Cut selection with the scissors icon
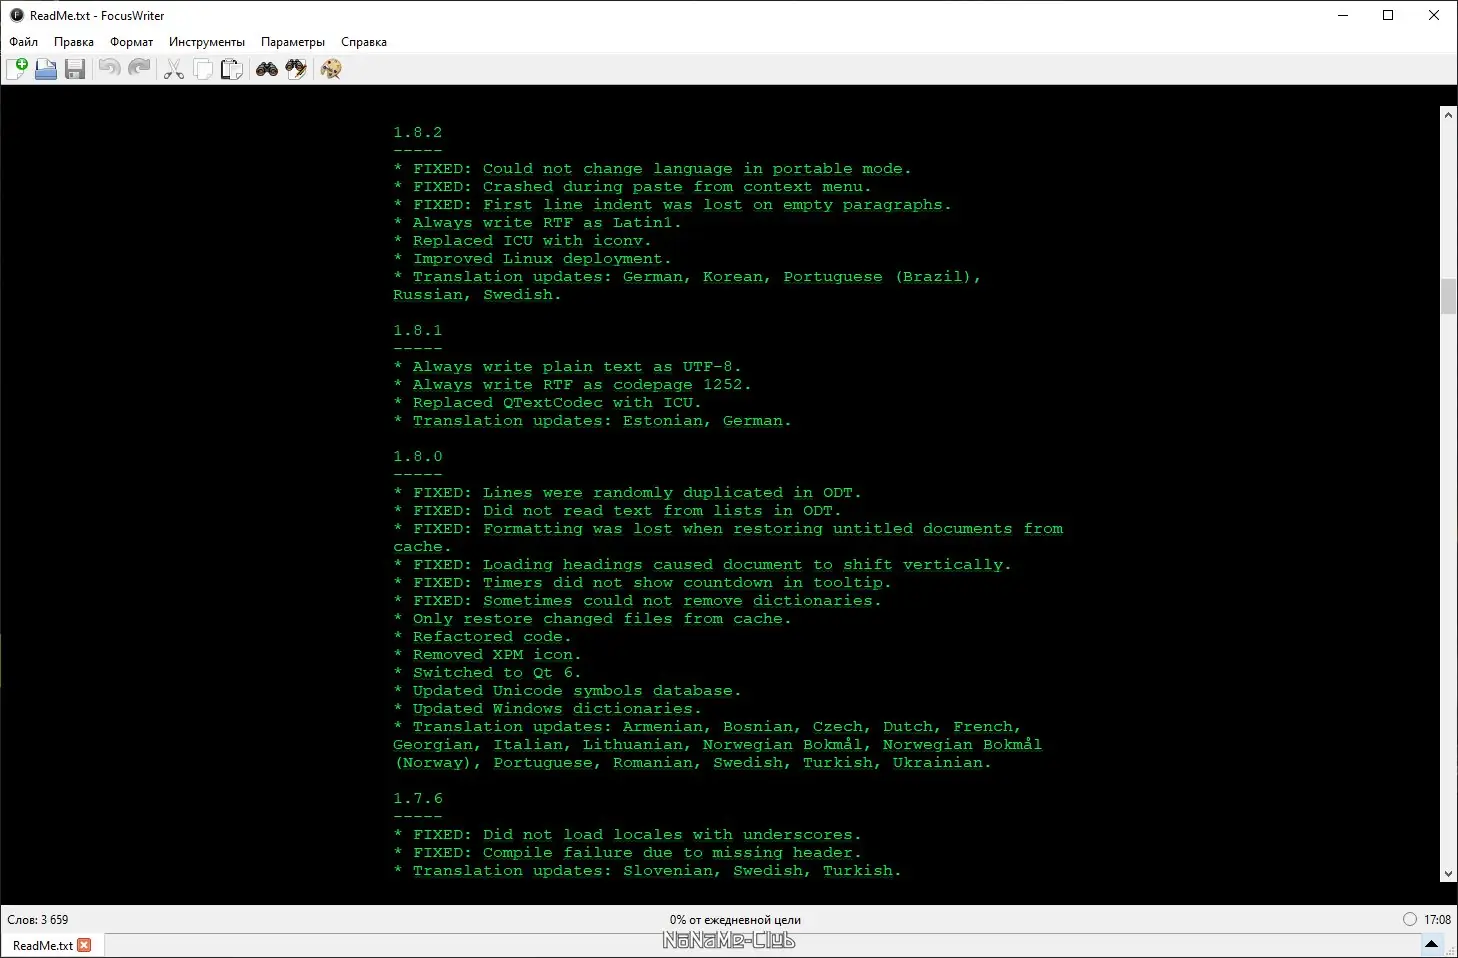This screenshot has height=958, width=1458. click(x=174, y=69)
